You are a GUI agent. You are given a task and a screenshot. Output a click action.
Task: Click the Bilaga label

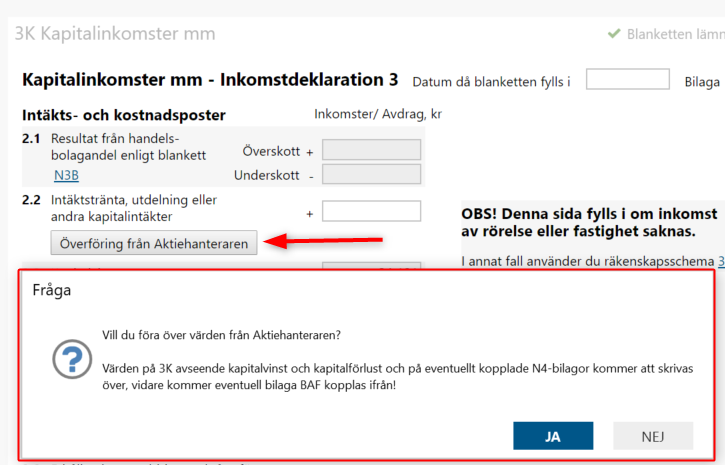[x=702, y=82]
